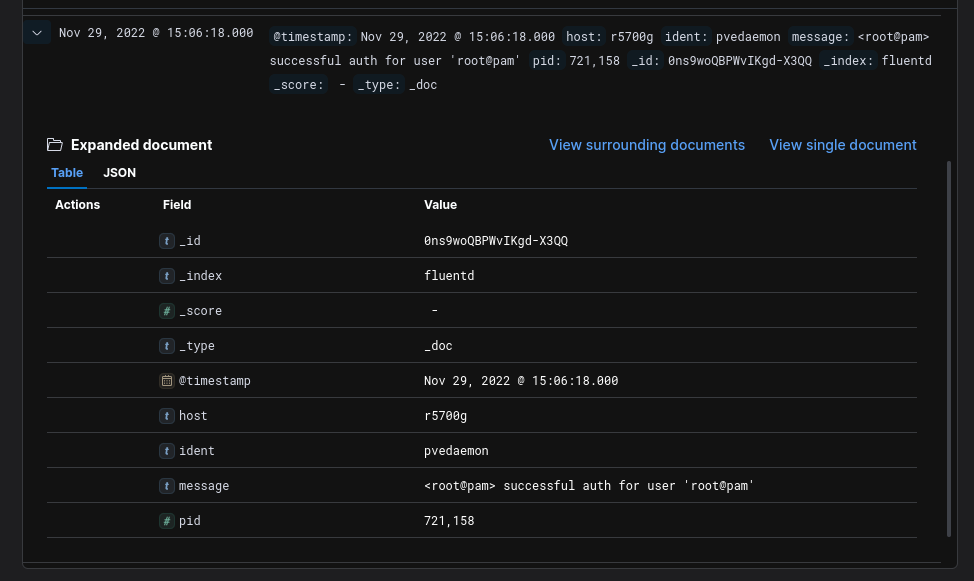Click the number type icon for _score
The width and height of the screenshot is (974, 581).
[x=167, y=311]
